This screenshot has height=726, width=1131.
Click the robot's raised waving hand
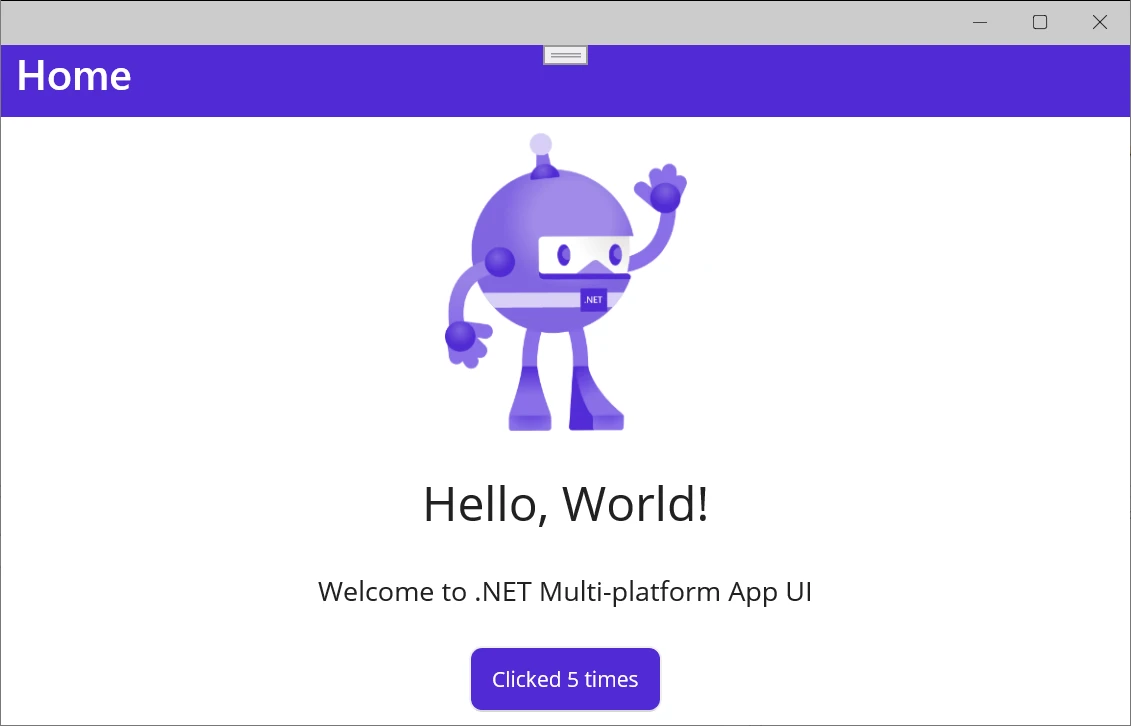664,190
